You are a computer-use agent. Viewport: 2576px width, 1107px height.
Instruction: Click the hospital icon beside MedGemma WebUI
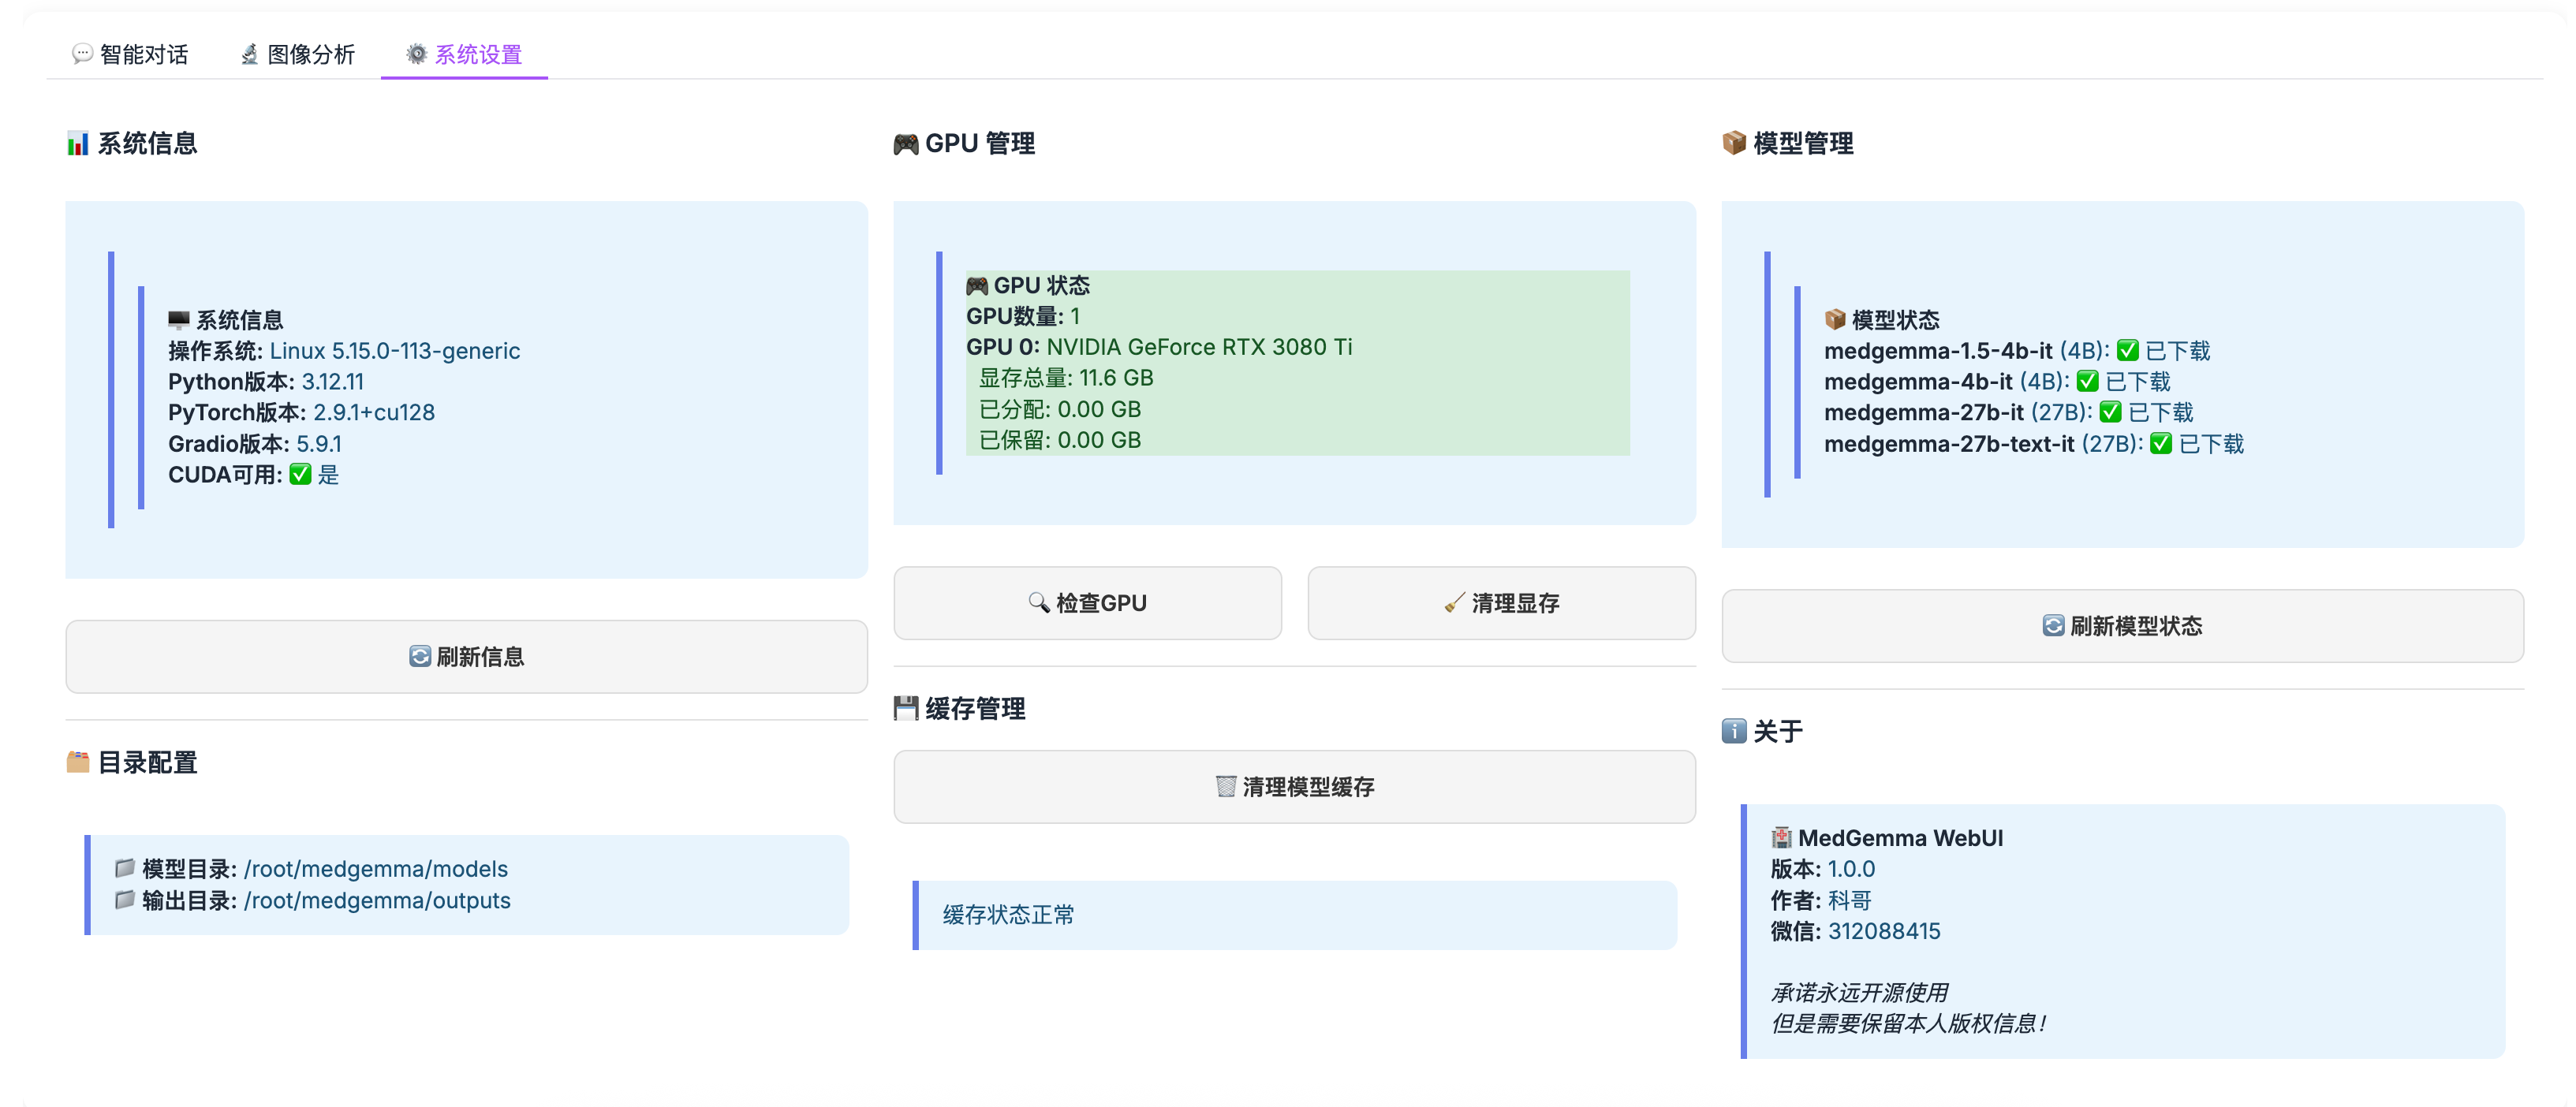tap(1781, 838)
